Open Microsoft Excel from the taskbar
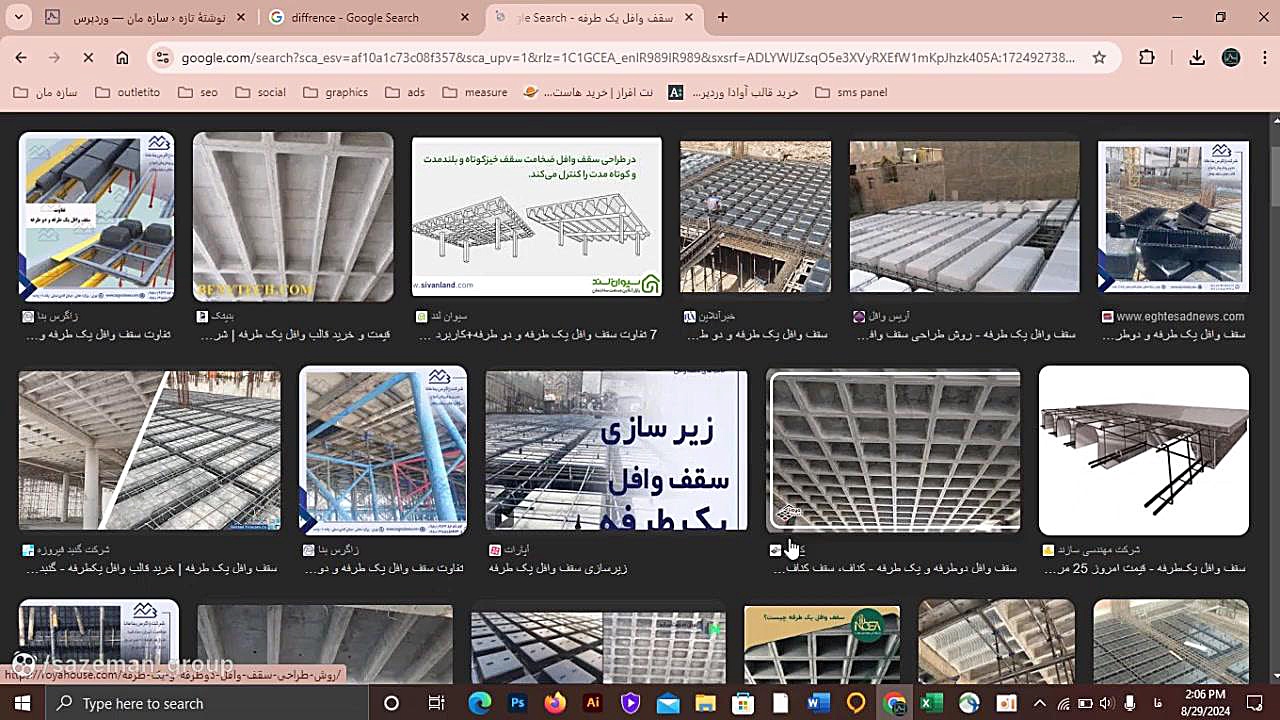1280x720 pixels. [931, 703]
